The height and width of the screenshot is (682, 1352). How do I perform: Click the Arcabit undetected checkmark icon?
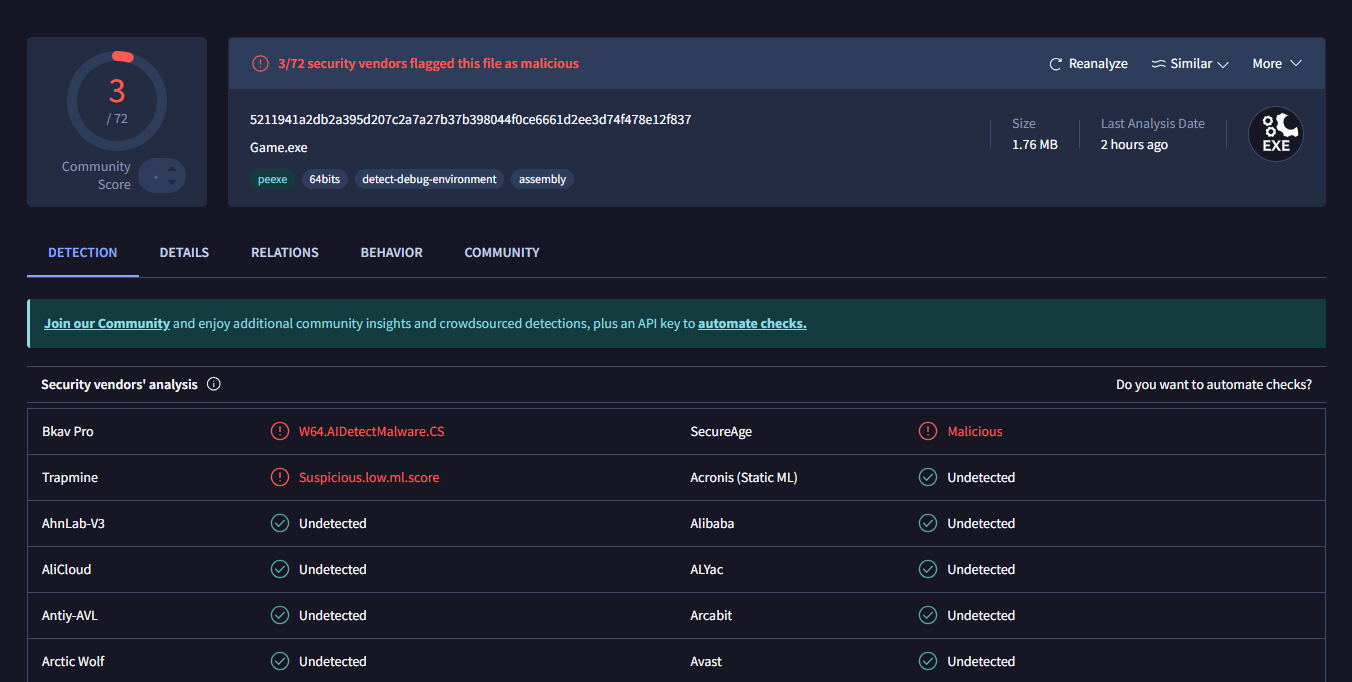pyautogui.click(x=928, y=615)
